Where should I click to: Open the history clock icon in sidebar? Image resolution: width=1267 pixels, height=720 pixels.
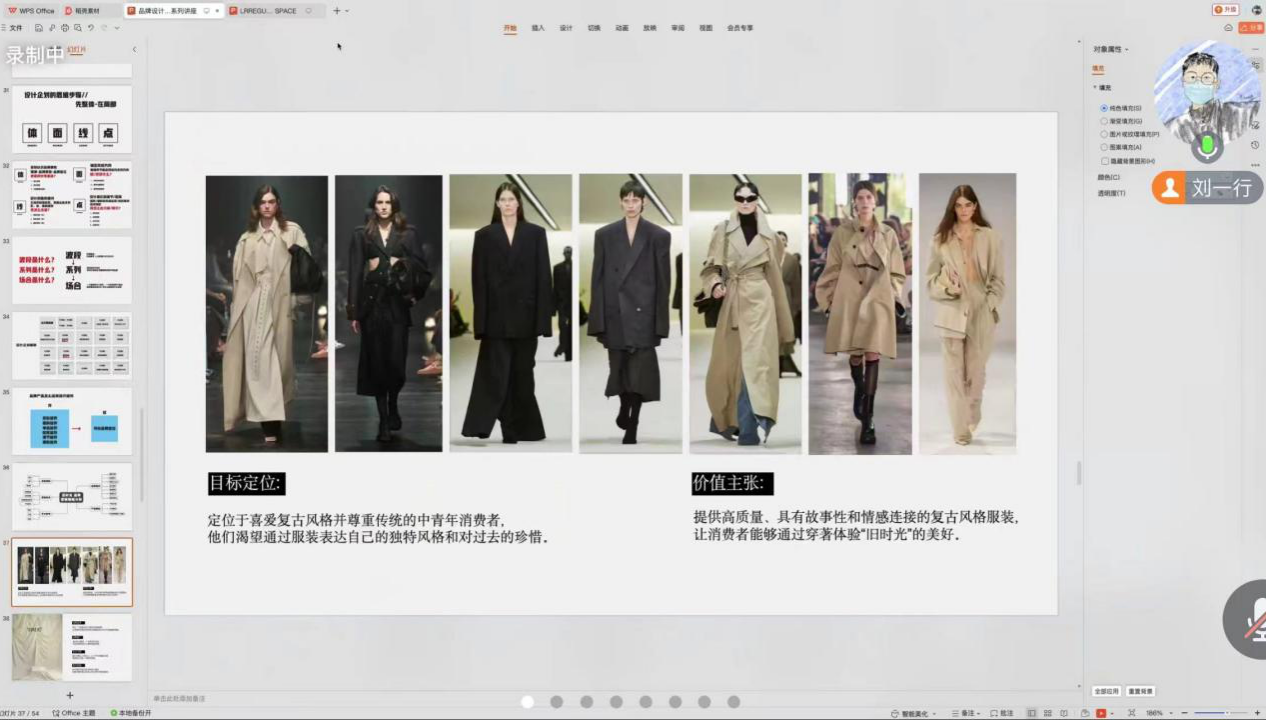[1255, 145]
